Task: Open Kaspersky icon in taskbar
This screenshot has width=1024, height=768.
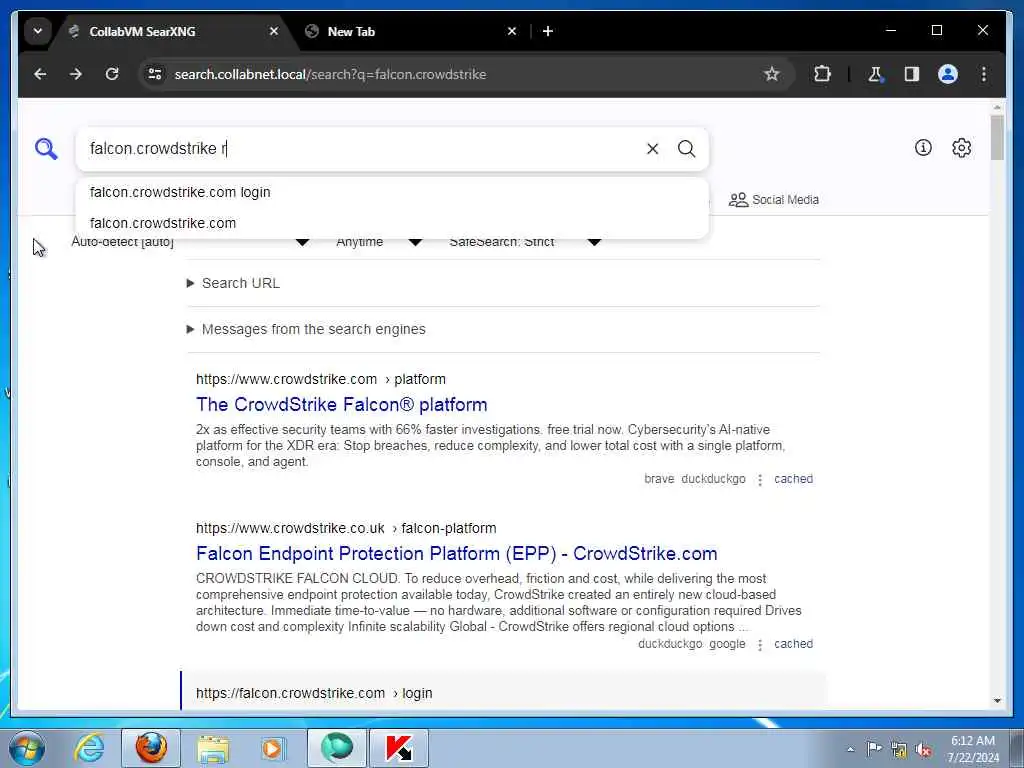Action: click(399, 748)
